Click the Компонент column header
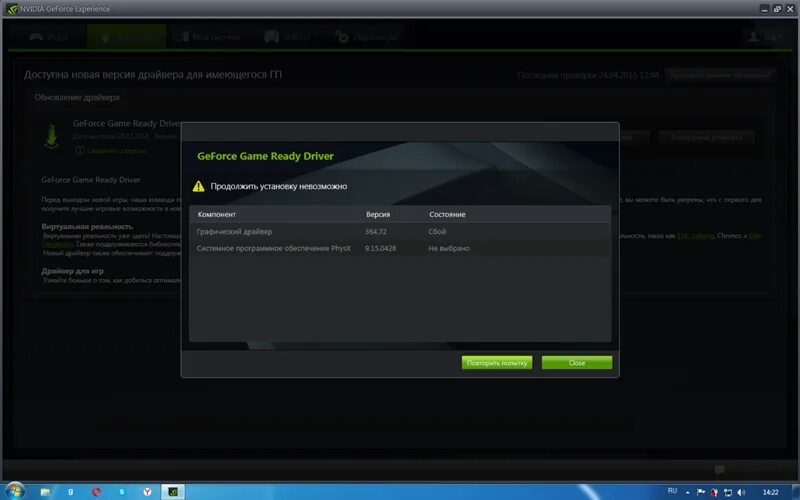Image resolution: width=800 pixels, height=500 pixels. [x=217, y=214]
